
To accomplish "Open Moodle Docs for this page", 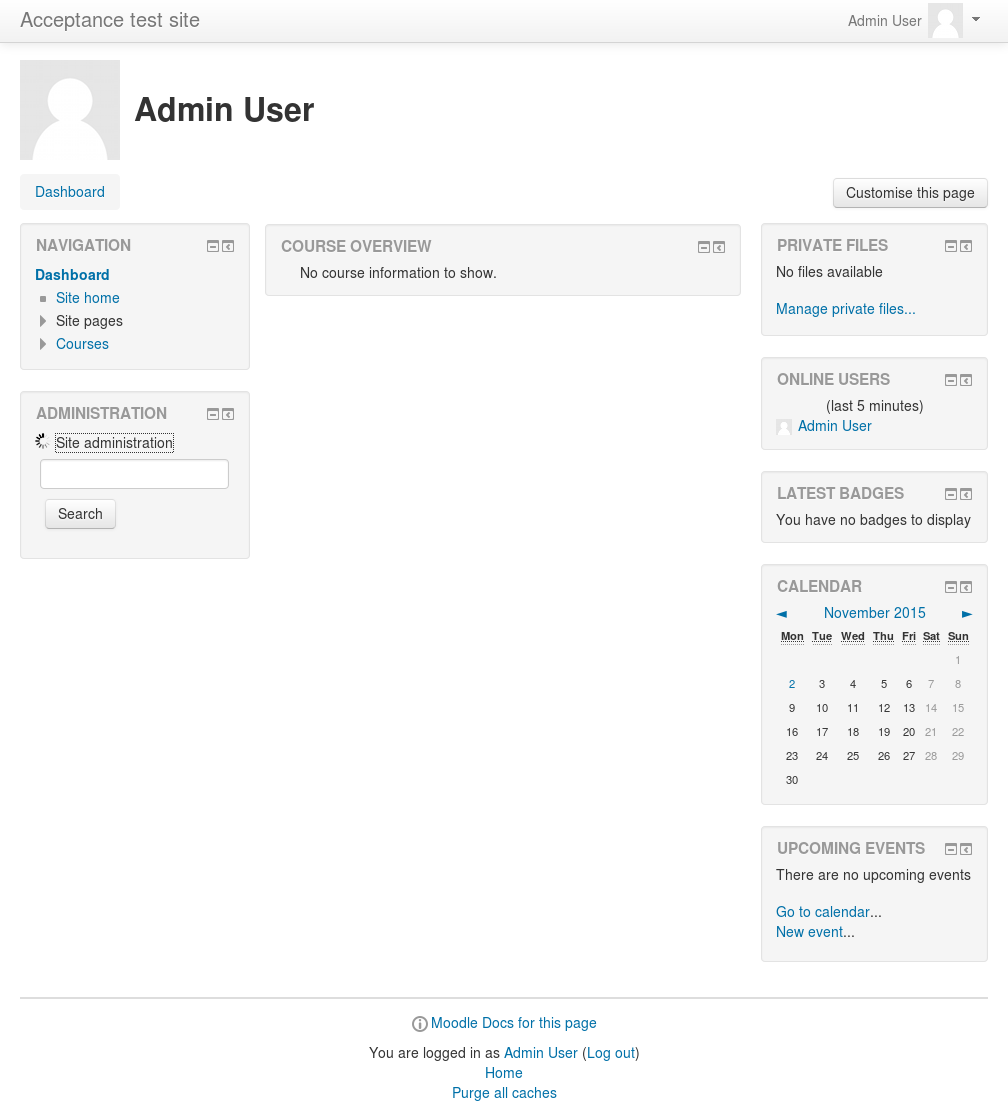I will 514,1024.
